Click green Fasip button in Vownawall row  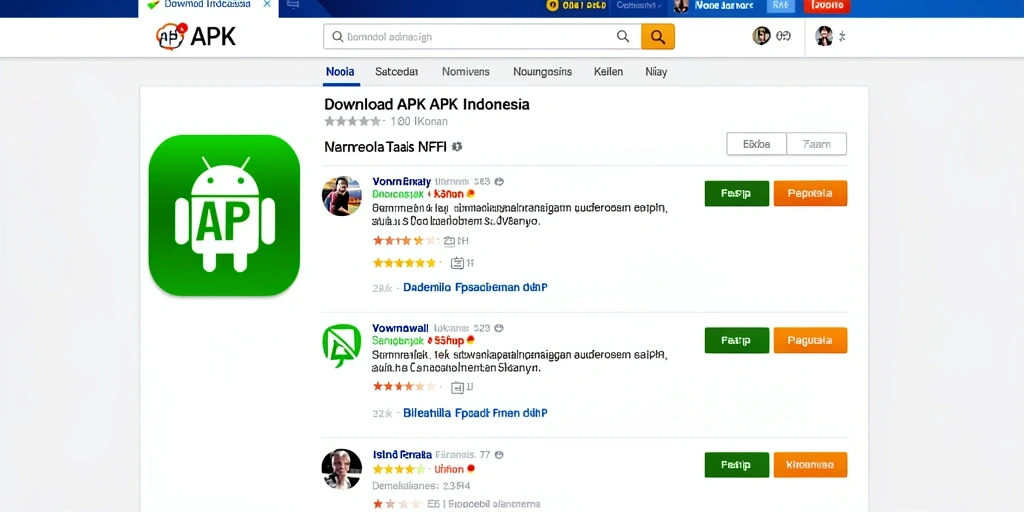pyautogui.click(x=737, y=340)
